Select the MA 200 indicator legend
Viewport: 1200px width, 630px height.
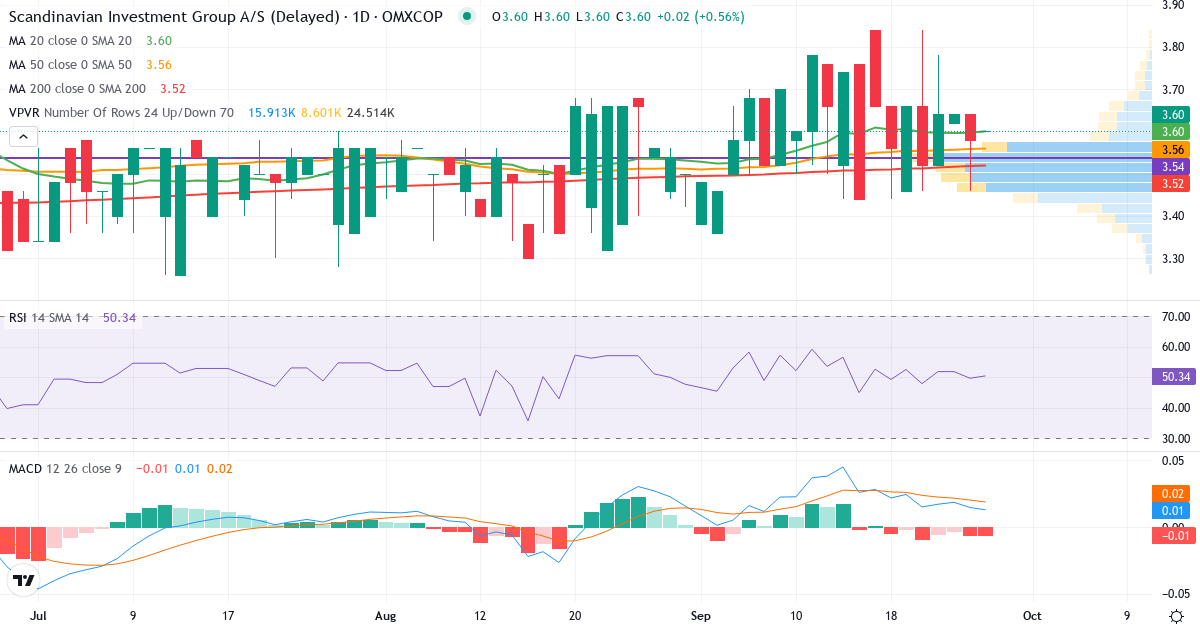coord(76,89)
